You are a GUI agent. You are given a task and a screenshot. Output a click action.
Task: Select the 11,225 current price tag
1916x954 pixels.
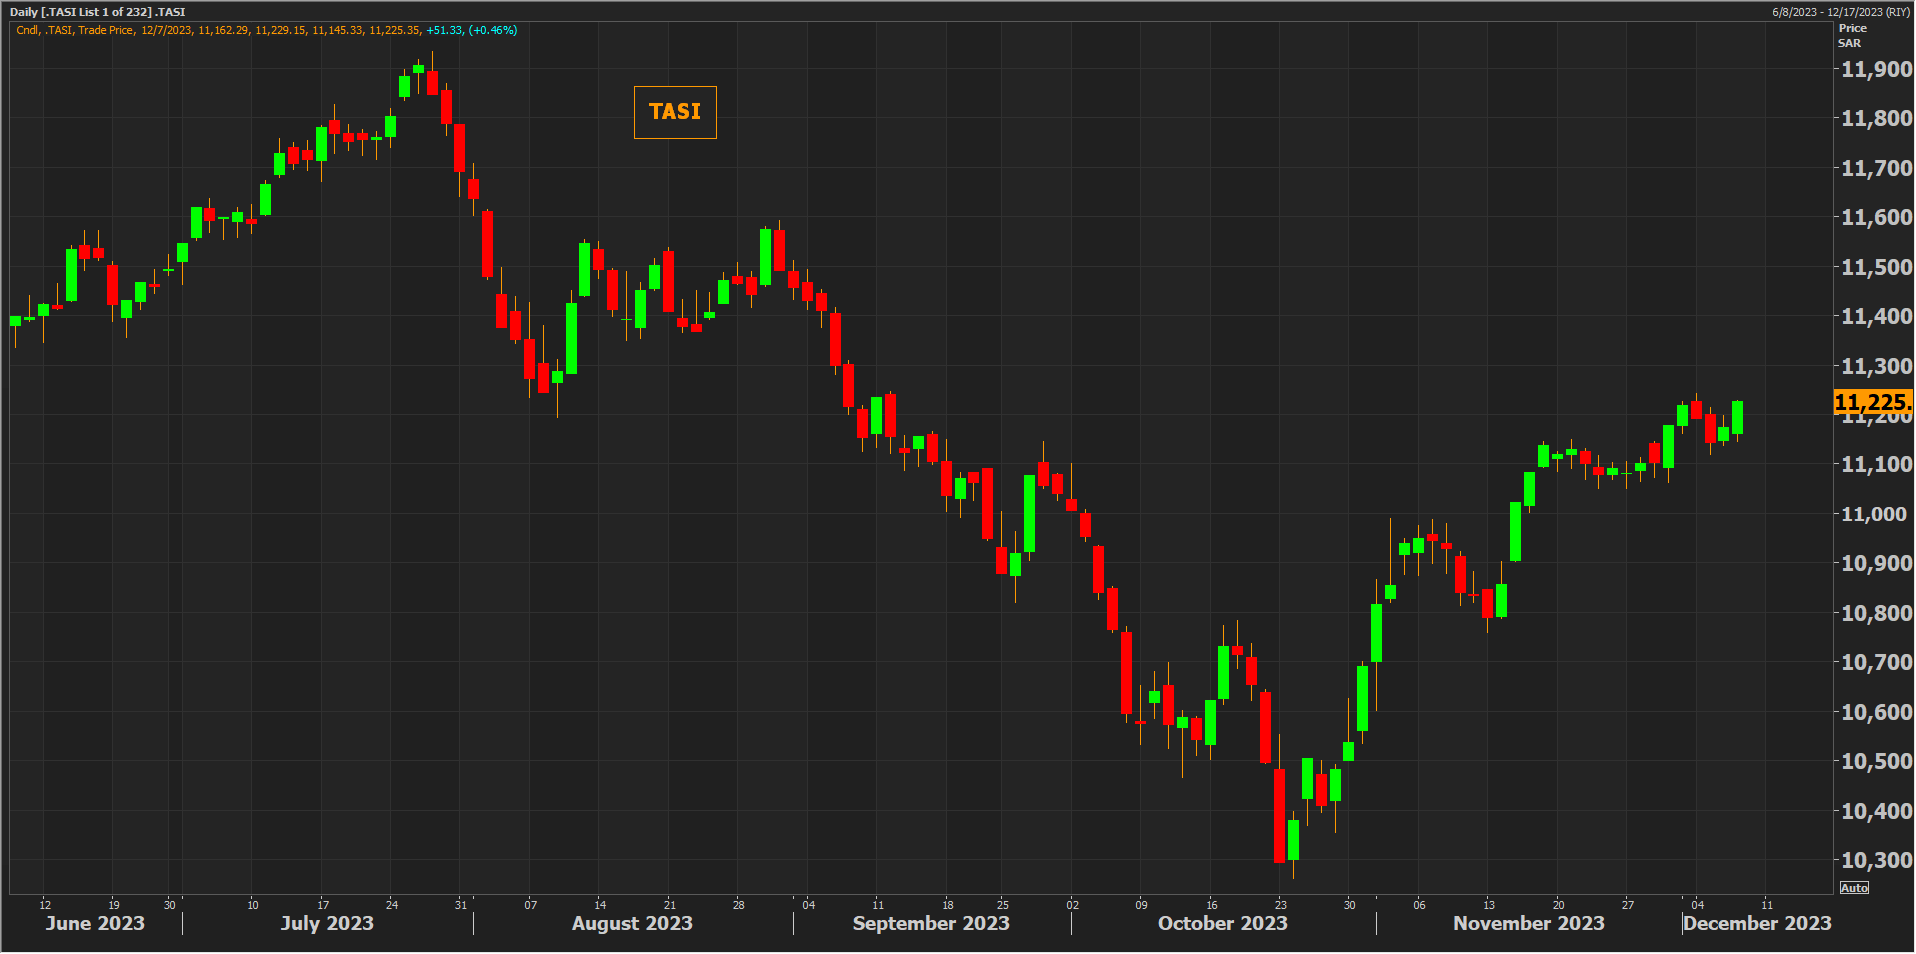tap(1871, 402)
